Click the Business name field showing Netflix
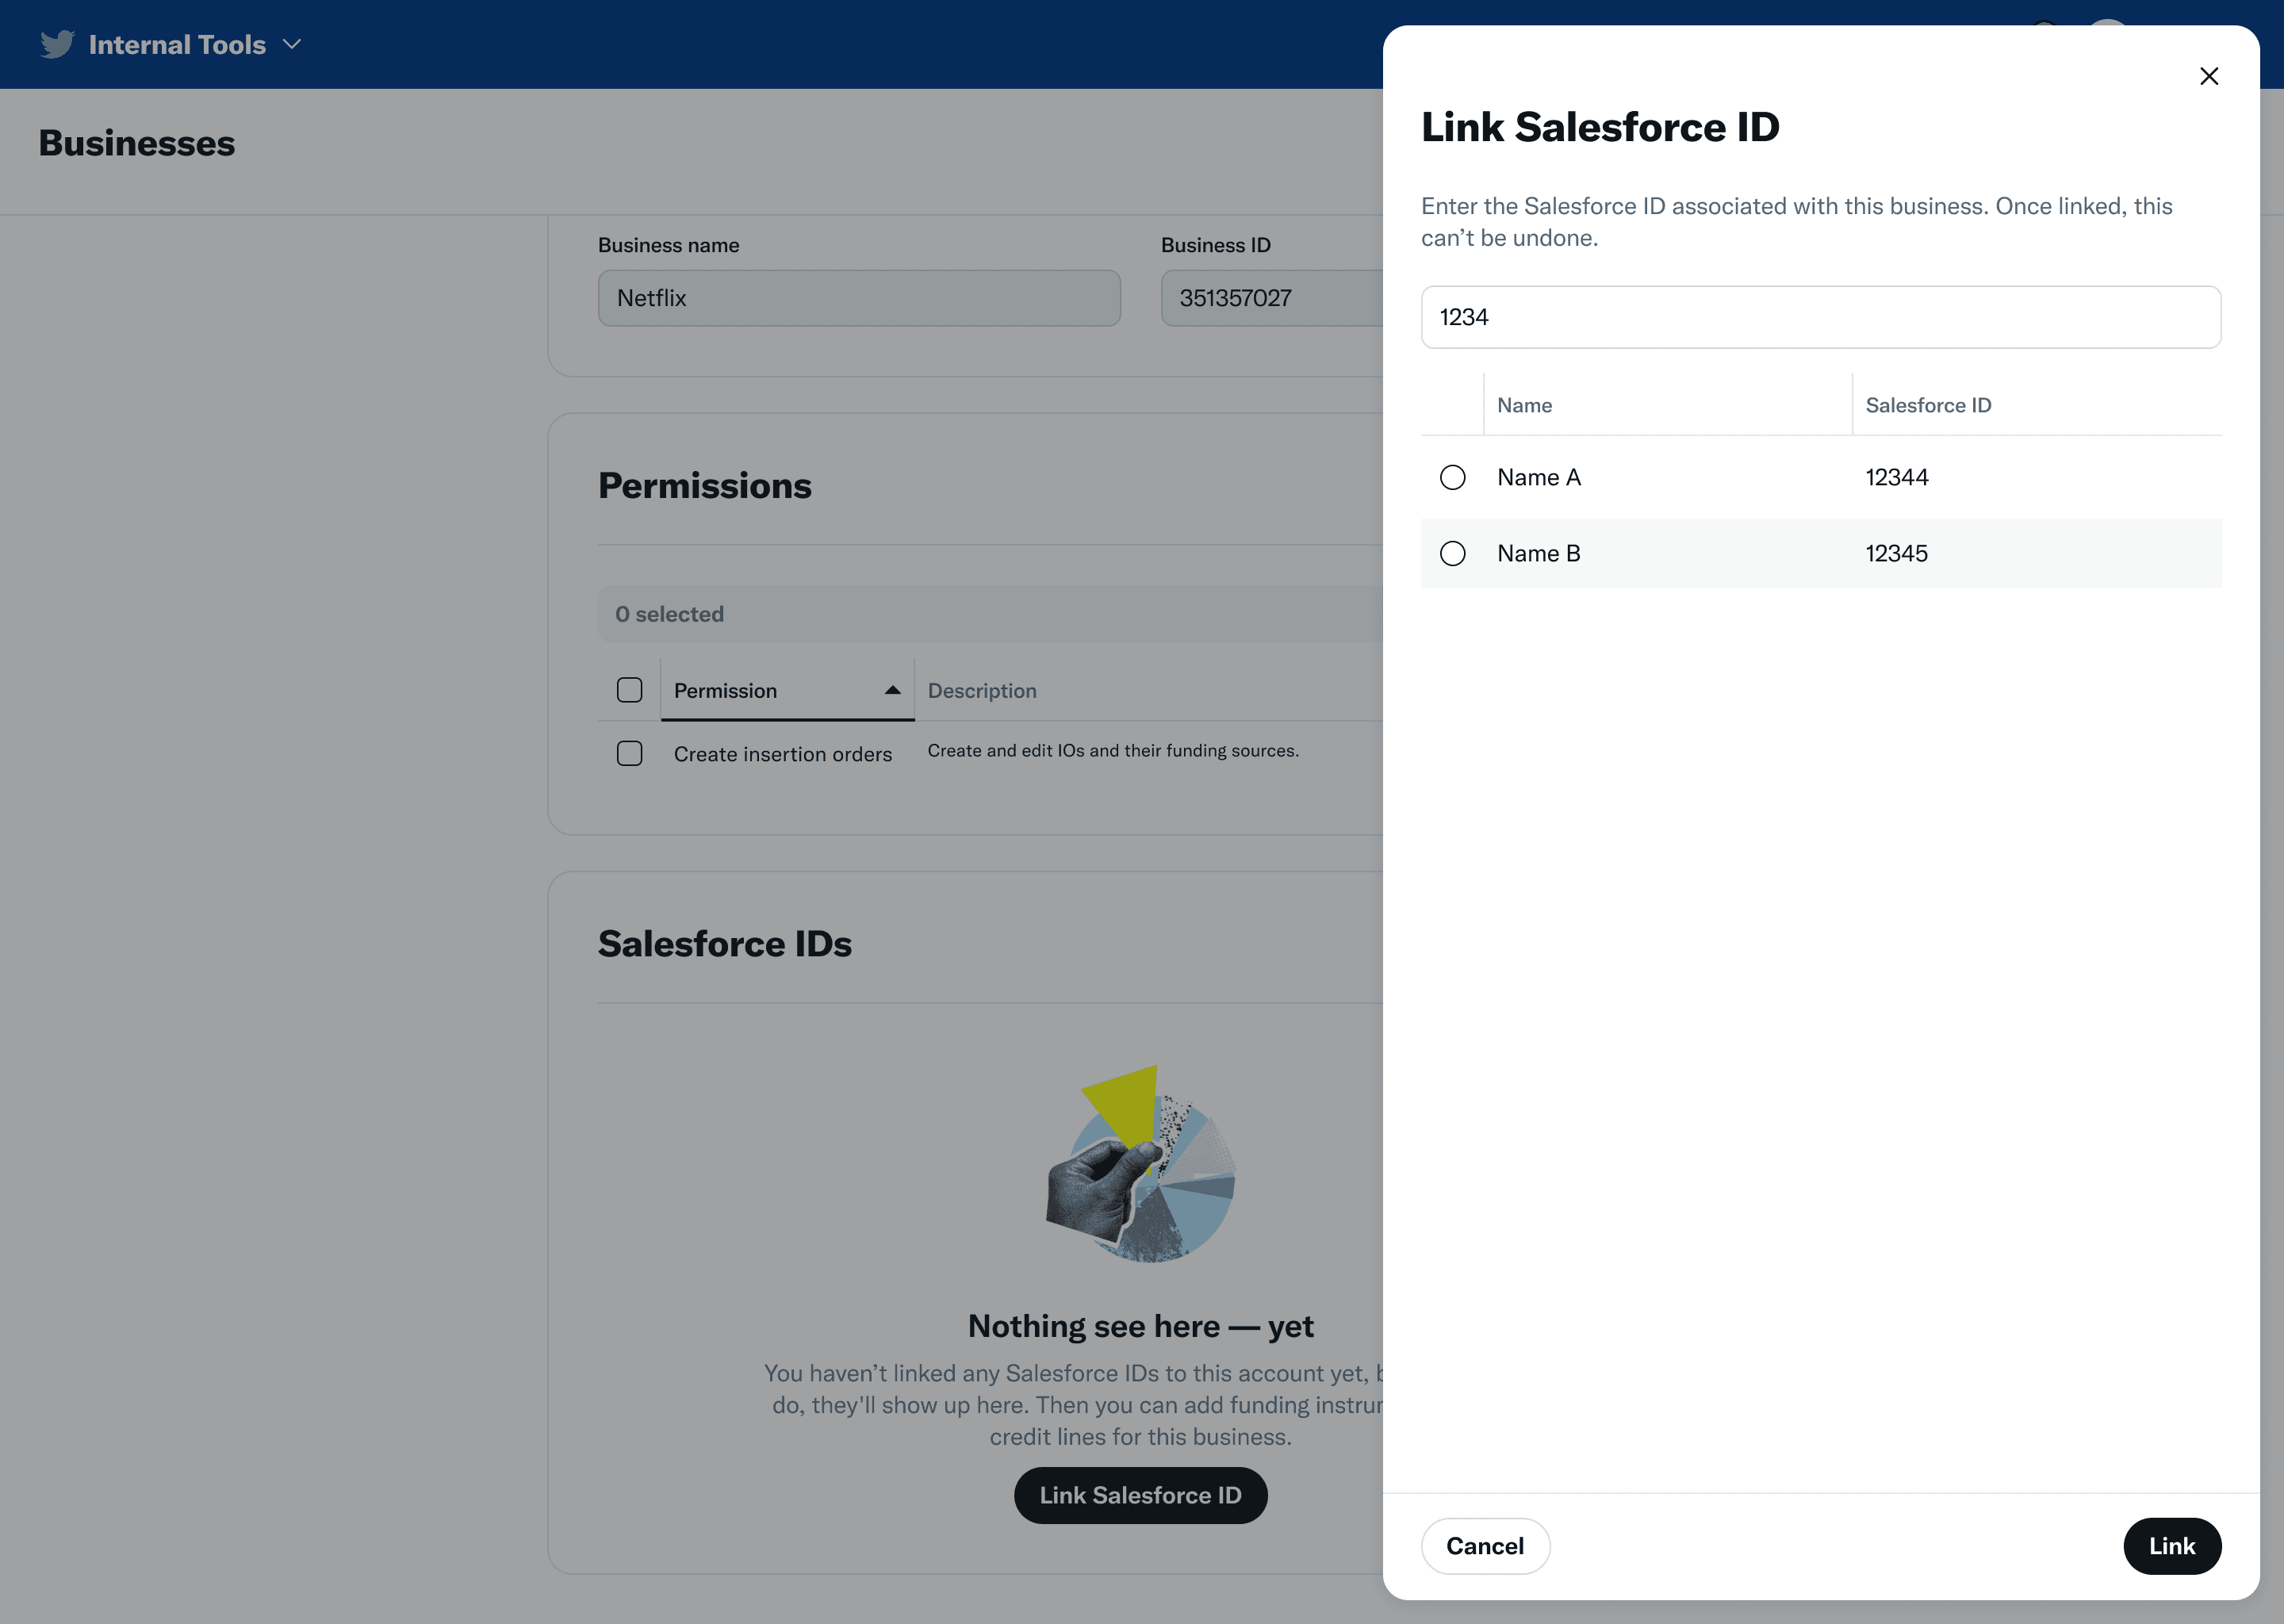Viewport: 2284px width, 1624px height. click(858, 298)
